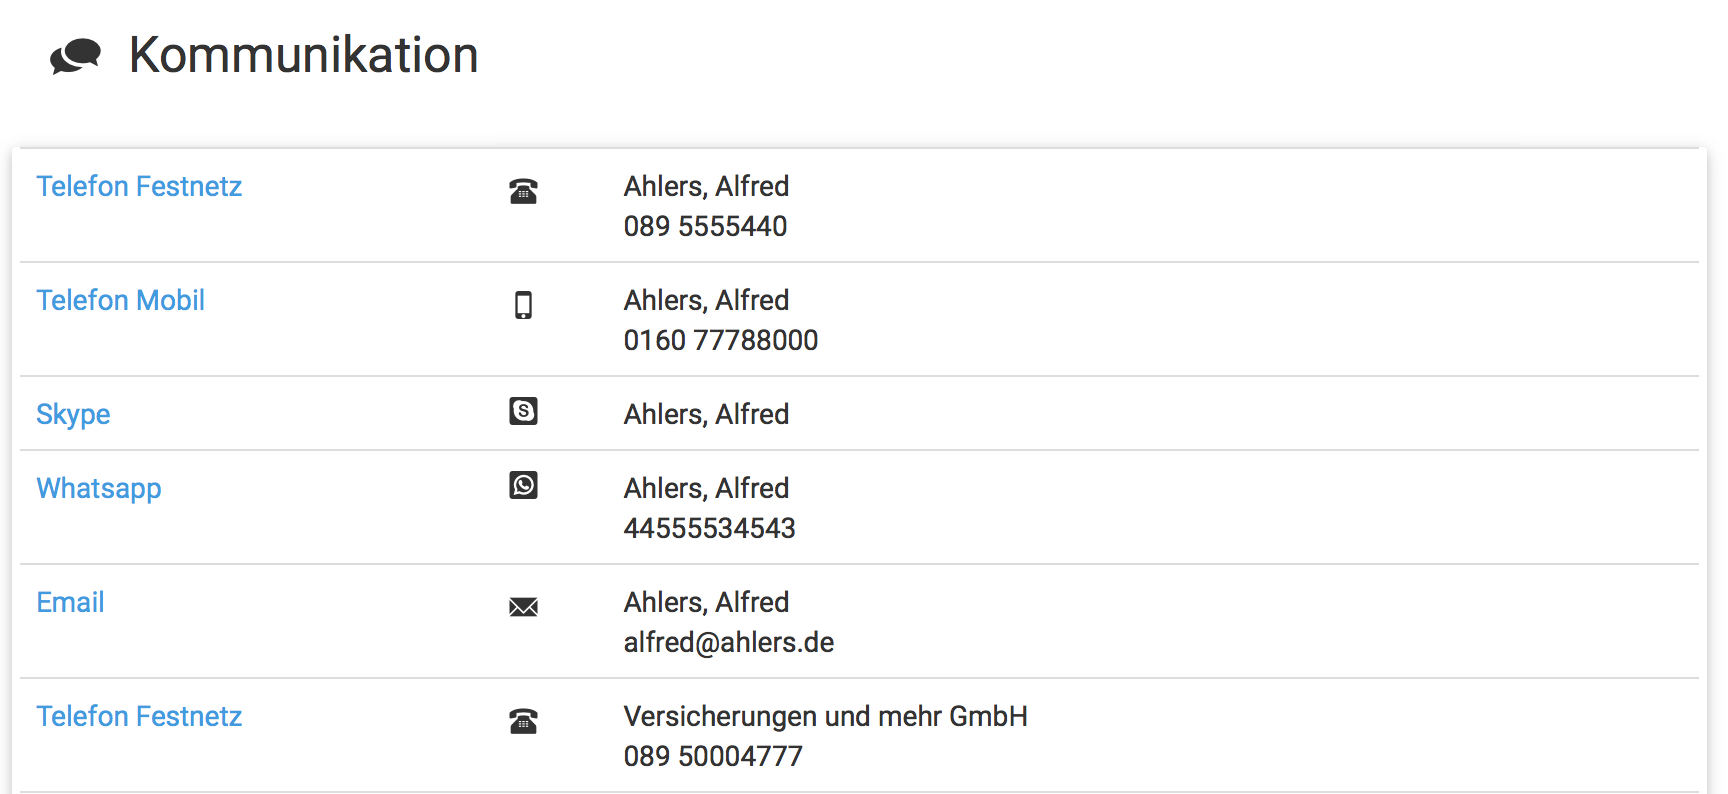The image size is (1728, 794).
Task: Open the Telefon Mobil link
Action: (120, 301)
